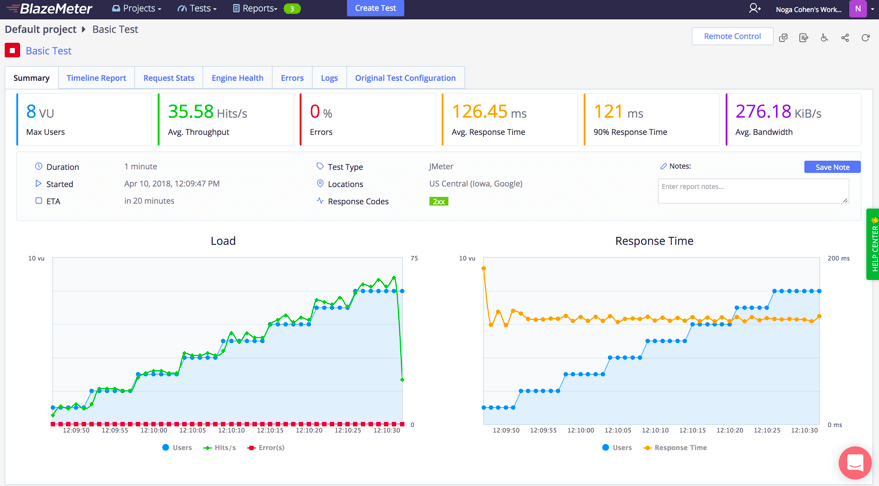This screenshot has width=879, height=486.
Task: Expand the Tests dropdown menu
Action: [197, 9]
